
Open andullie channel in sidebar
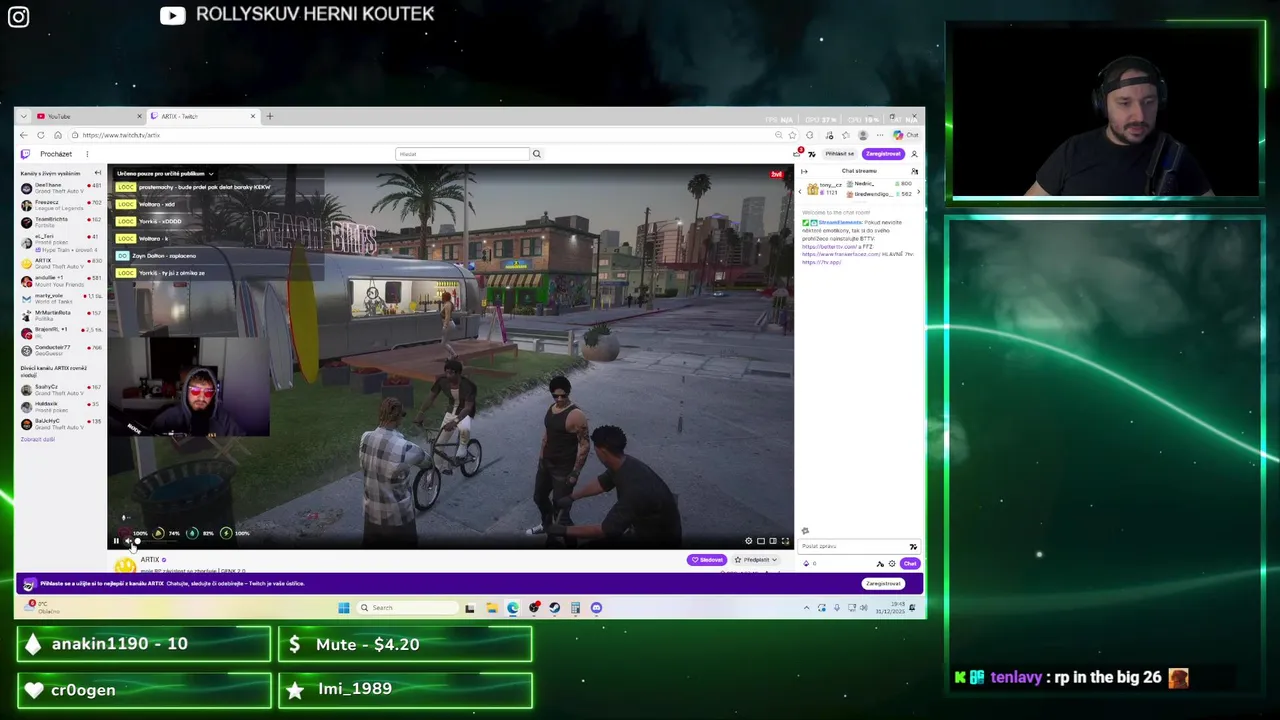click(x=60, y=280)
